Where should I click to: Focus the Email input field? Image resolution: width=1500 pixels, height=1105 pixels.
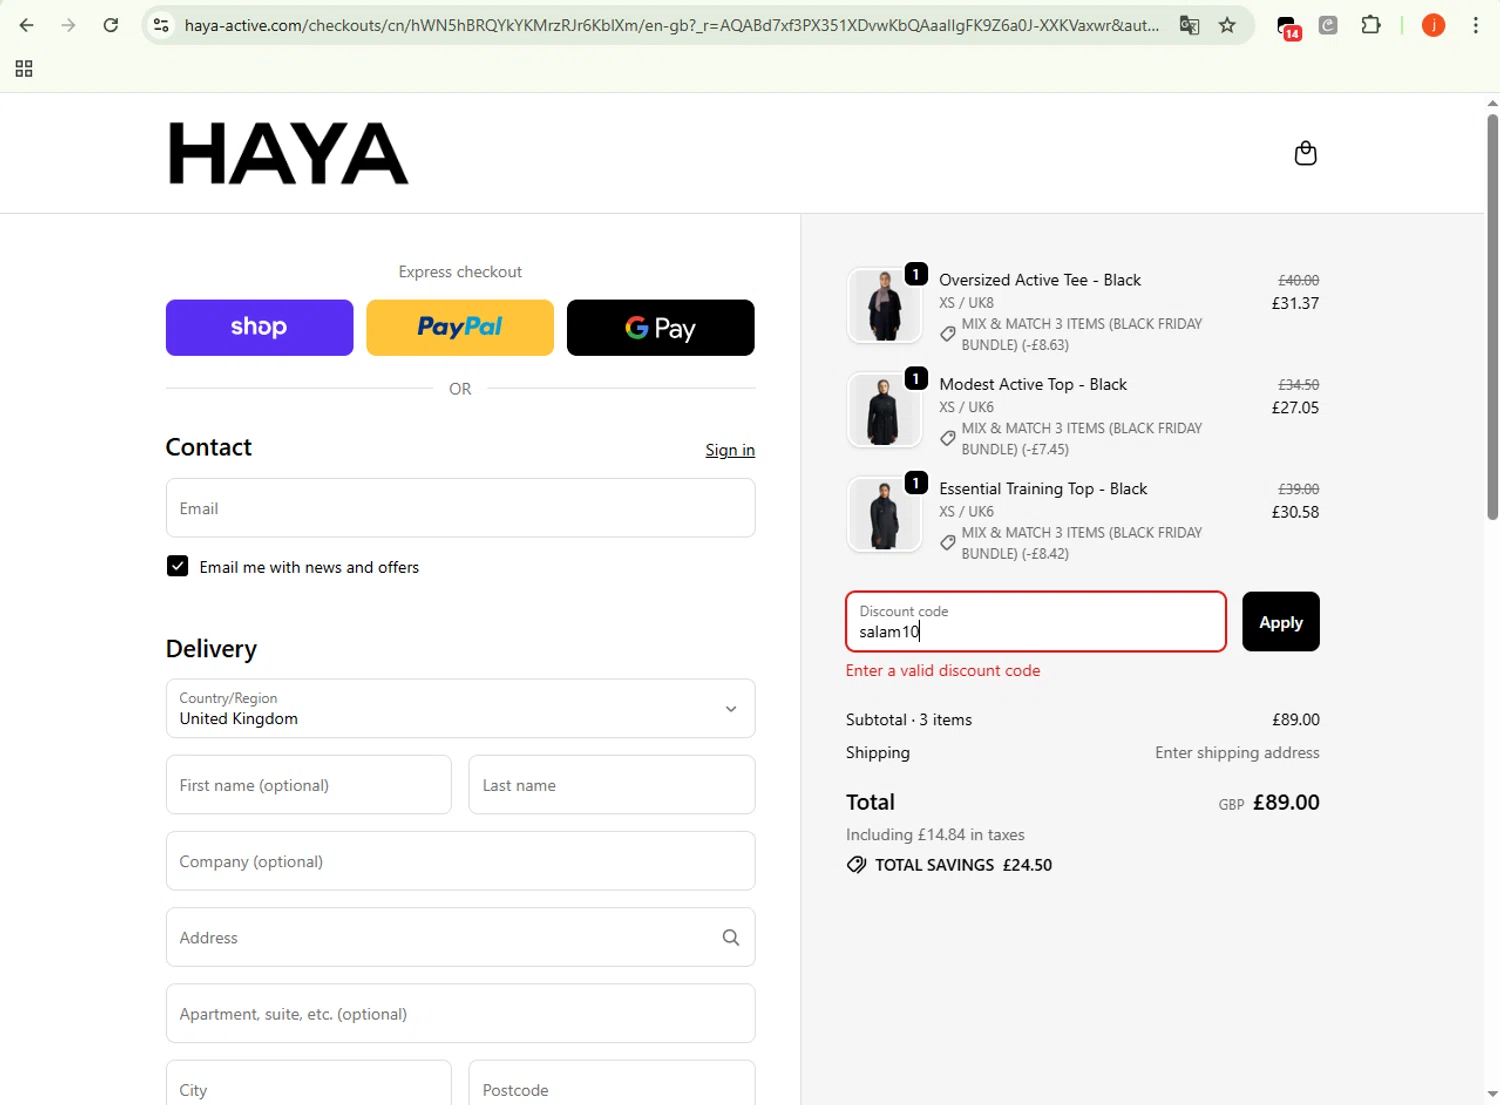pyautogui.click(x=460, y=508)
